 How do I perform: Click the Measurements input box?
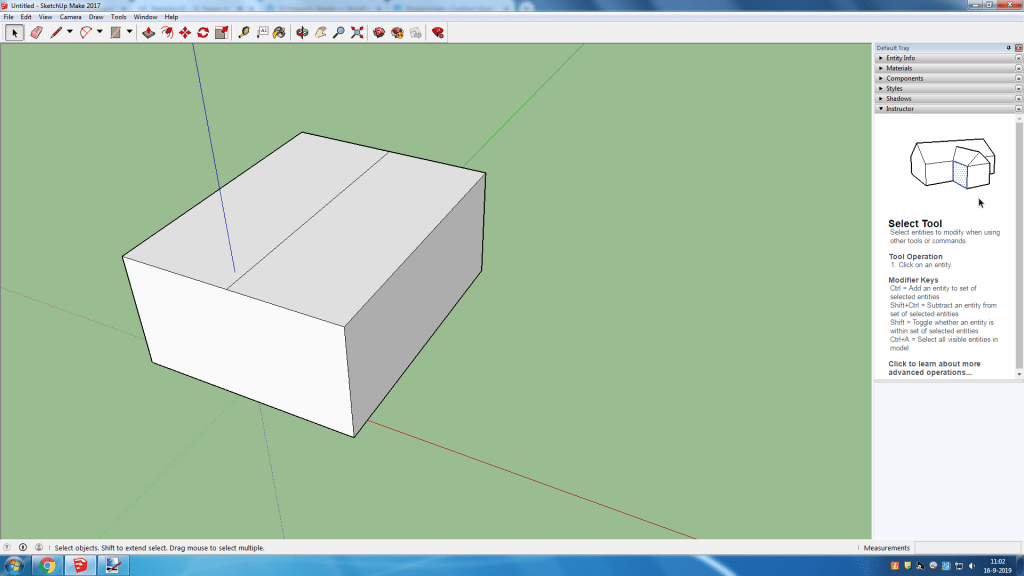tap(965, 548)
